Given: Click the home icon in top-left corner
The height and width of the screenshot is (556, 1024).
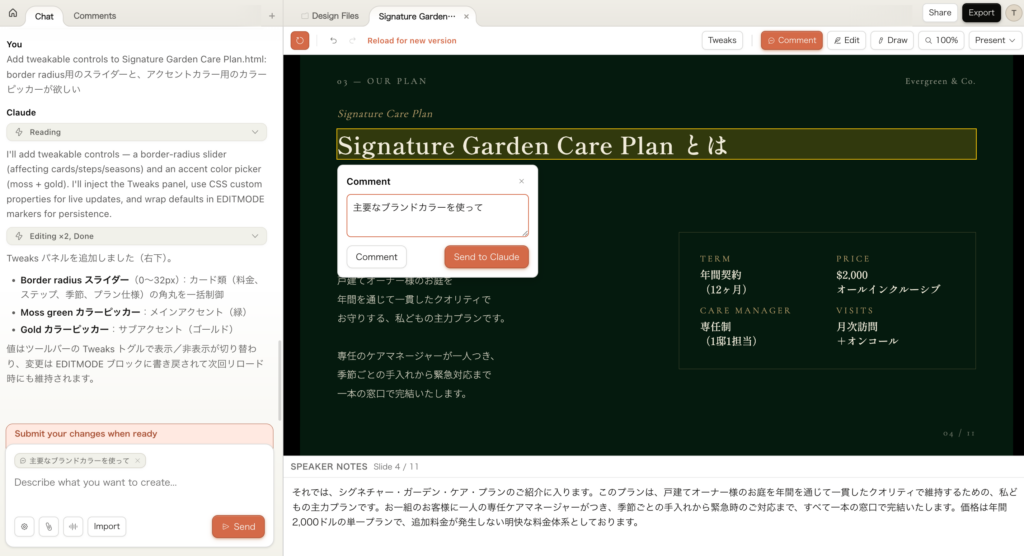Looking at the screenshot, I should point(13,13).
